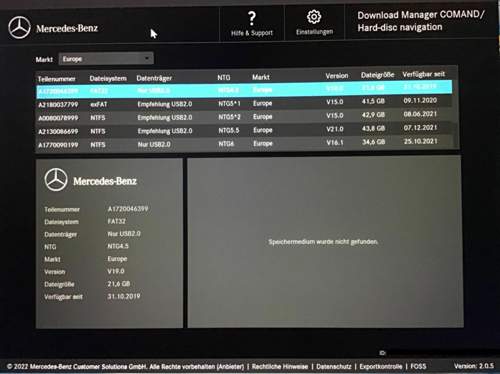Click the Mercedes-Benz star logo in details panel
Screen dimensions: 500x374
(x=56, y=179)
